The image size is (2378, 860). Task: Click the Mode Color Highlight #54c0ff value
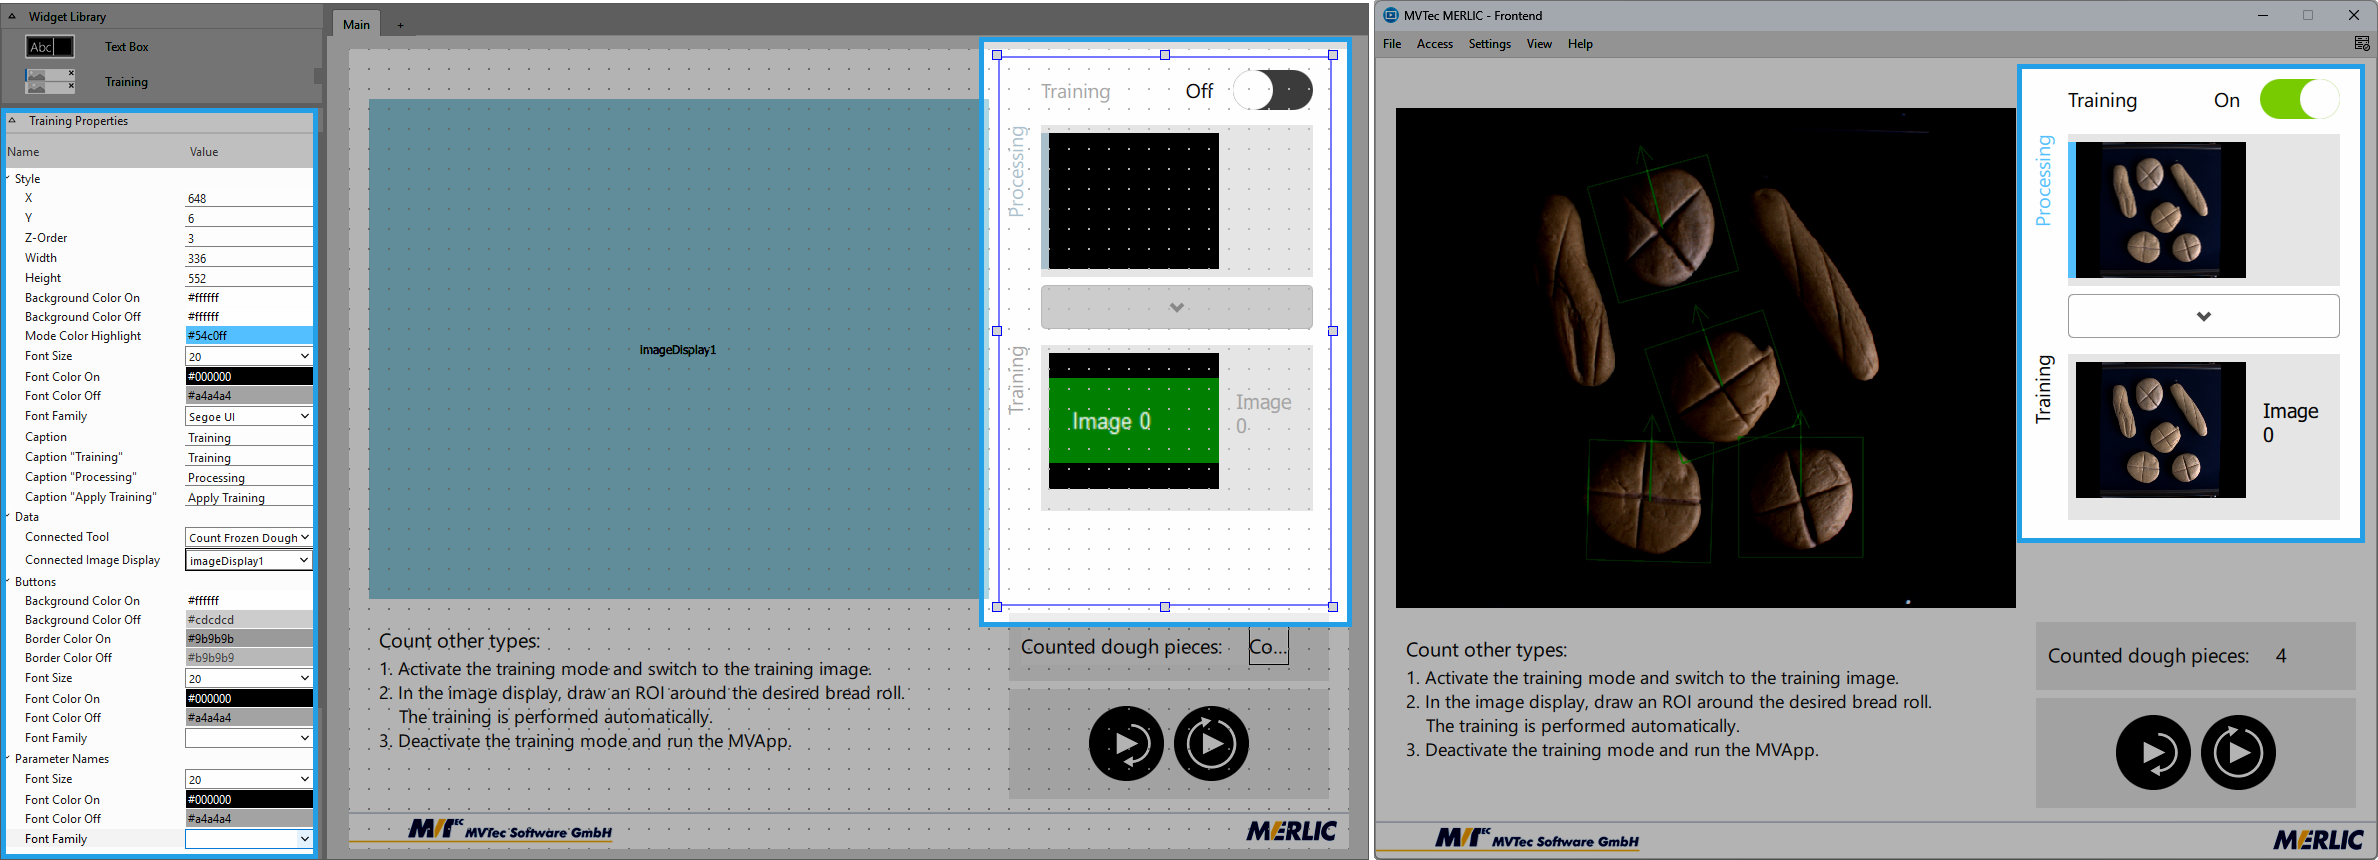pyautogui.click(x=248, y=336)
